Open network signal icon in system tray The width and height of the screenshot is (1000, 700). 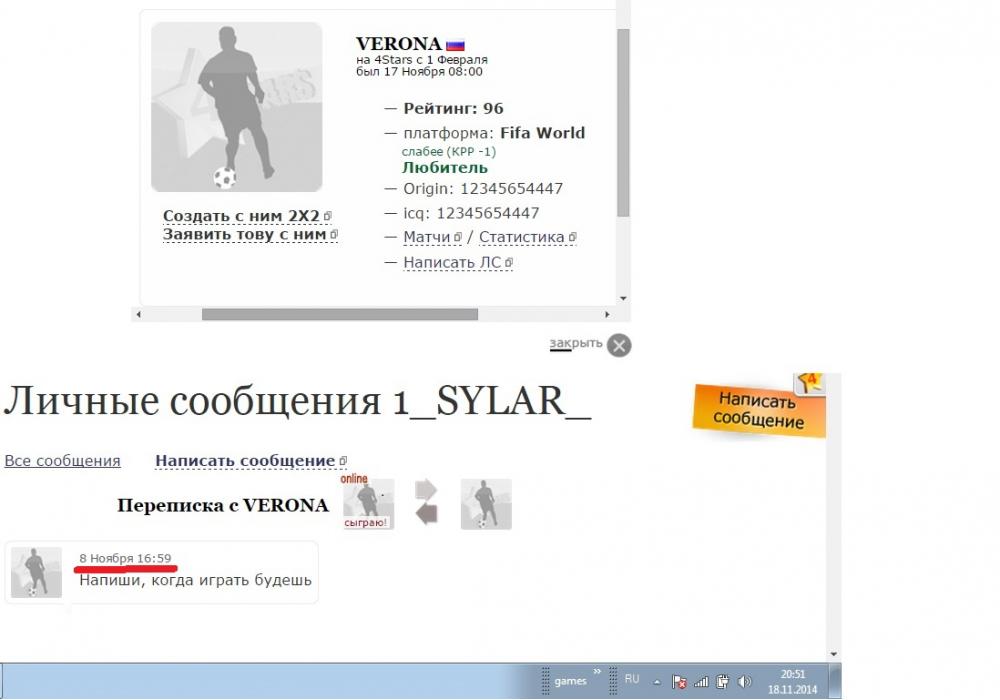(x=700, y=682)
